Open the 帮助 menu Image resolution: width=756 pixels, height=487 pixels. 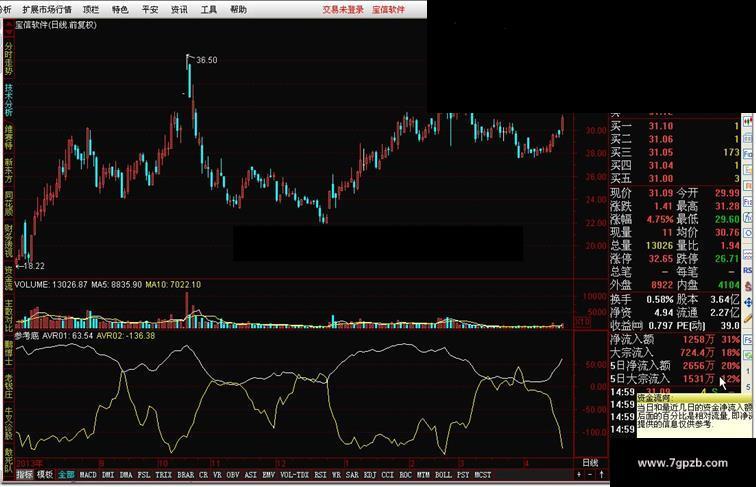pos(238,9)
